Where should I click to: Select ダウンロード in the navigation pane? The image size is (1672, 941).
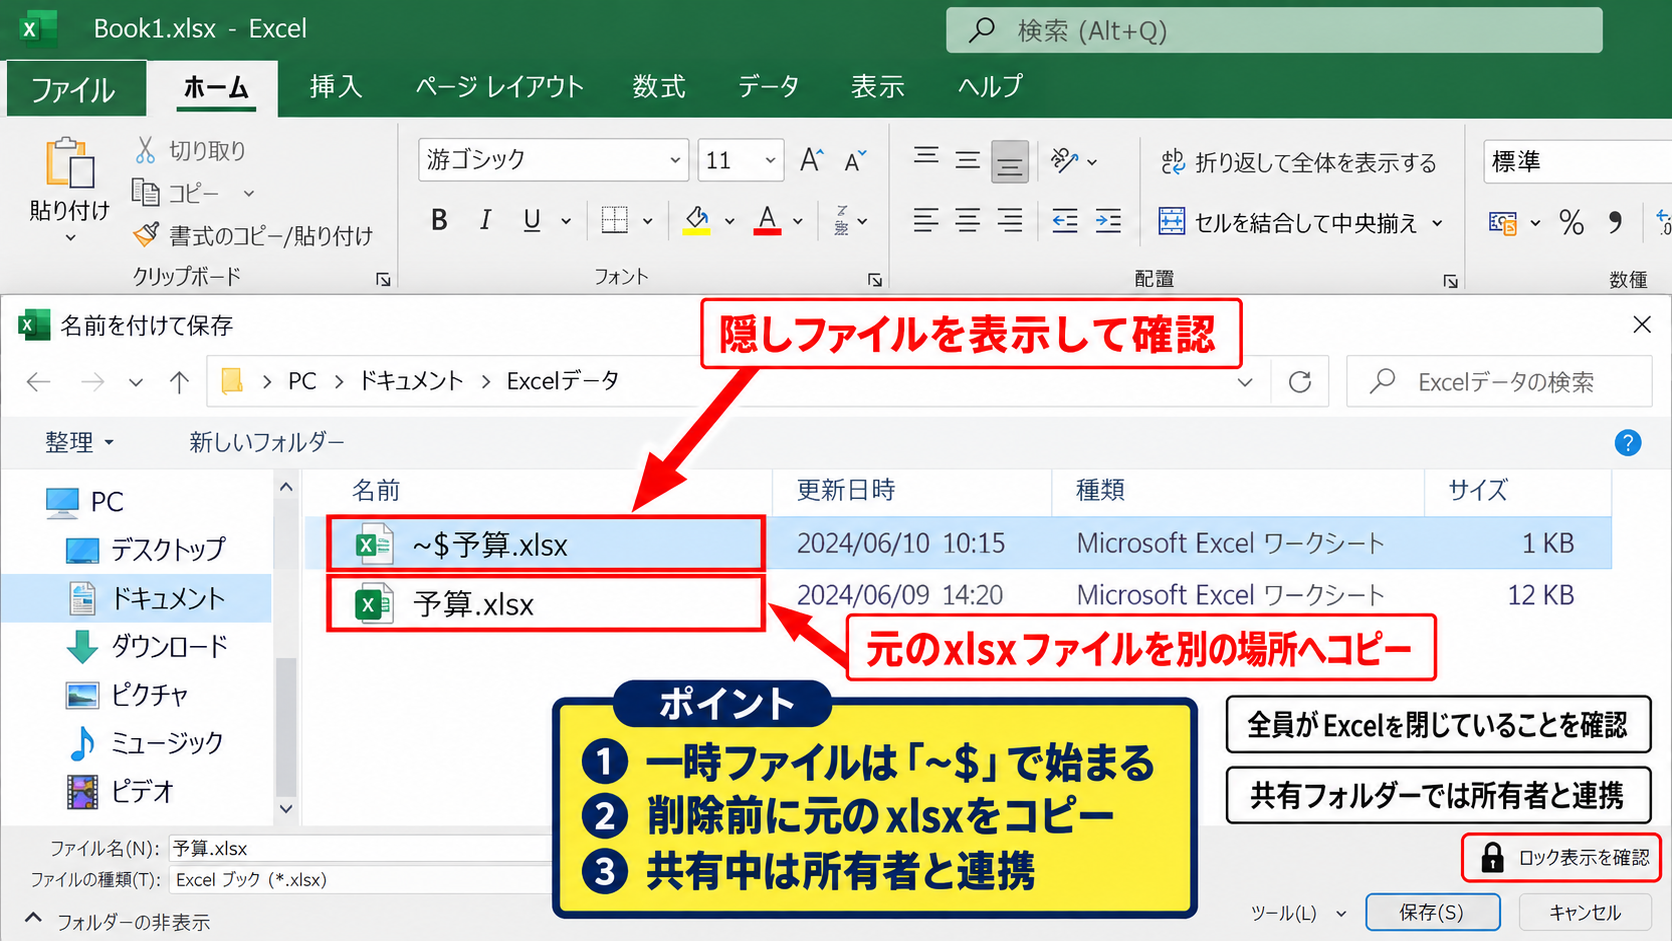click(x=148, y=647)
